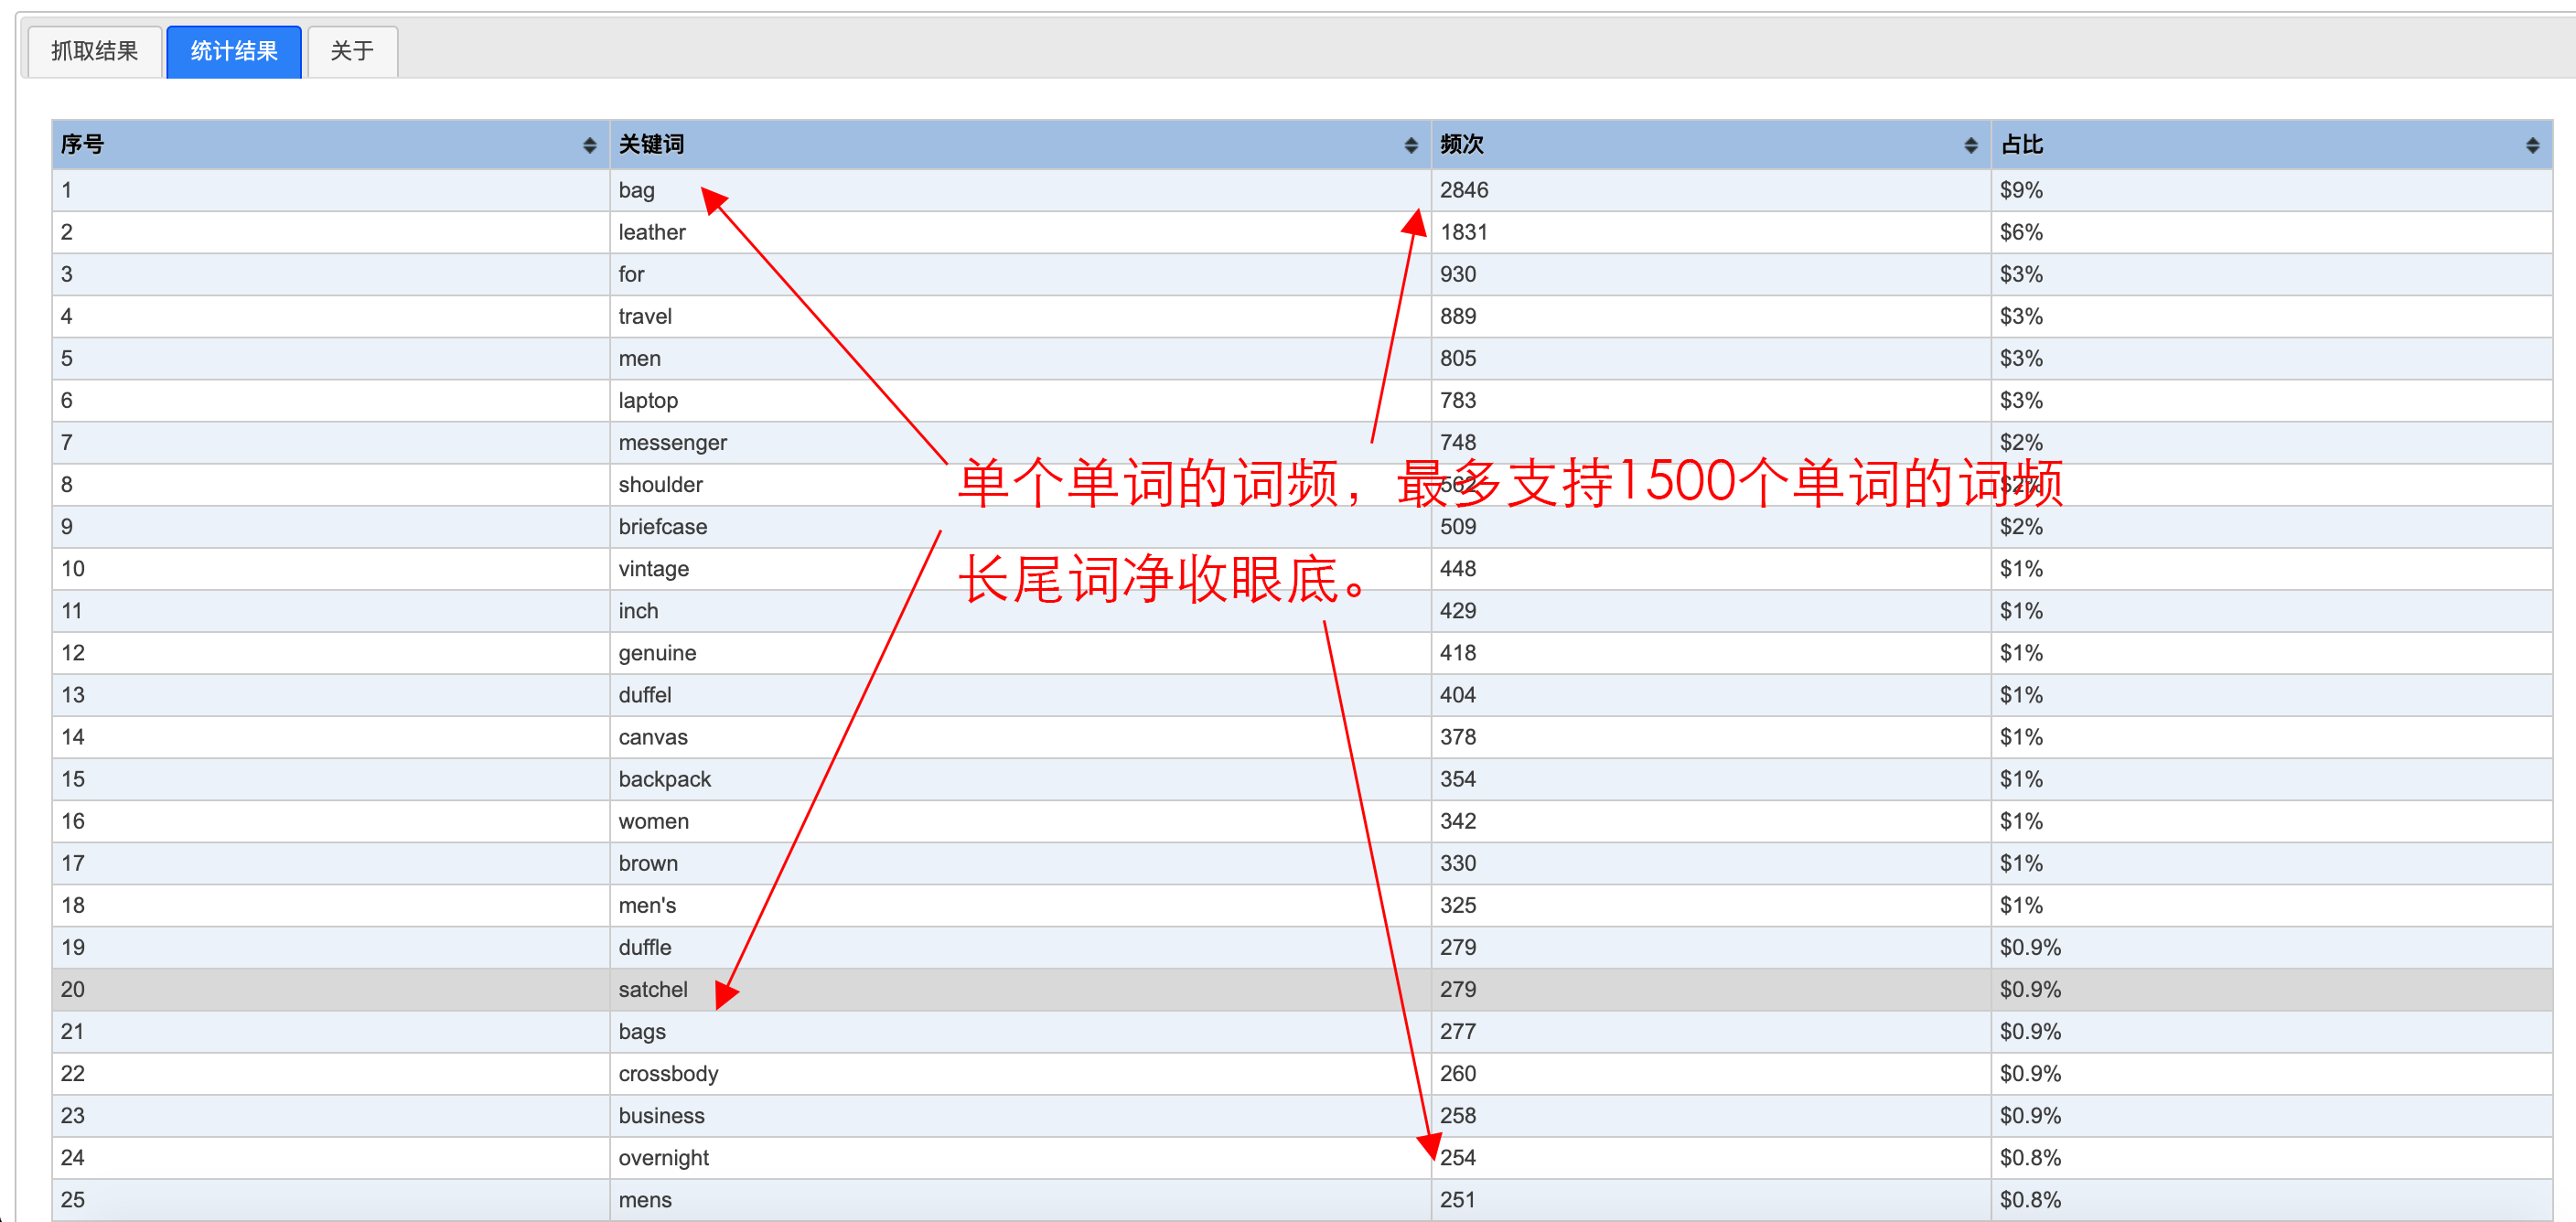The height and width of the screenshot is (1222, 2576).
Task: Sort by 频次 using sort arrows
Action: click(x=1970, y=146)
